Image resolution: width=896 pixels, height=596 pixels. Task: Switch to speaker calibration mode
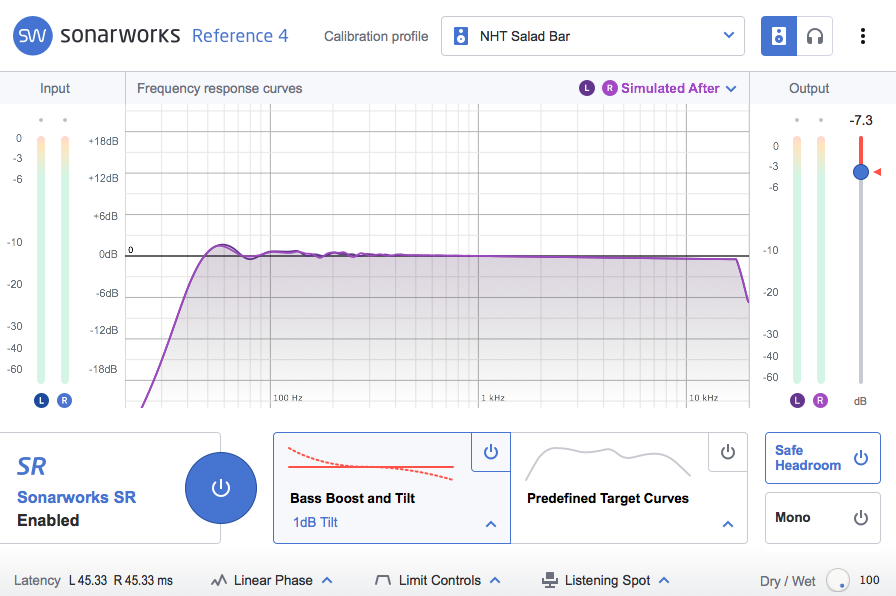click(779, 36)
